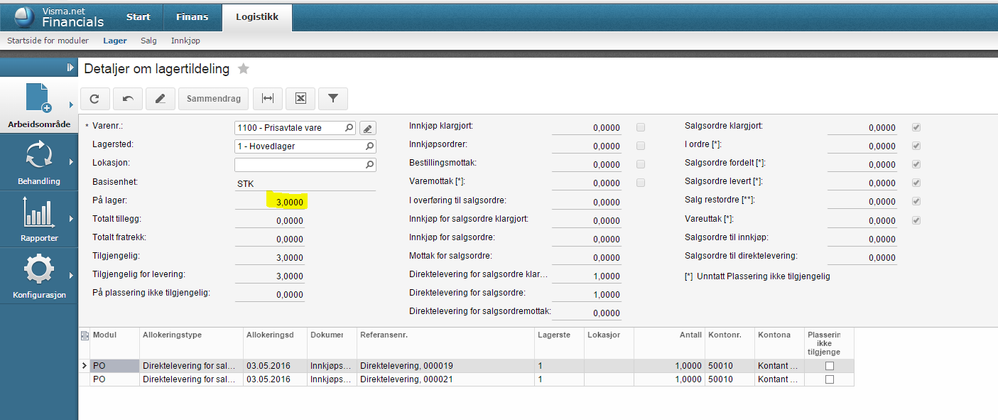Select Lager submenu item
This screenshot has height=420, width=998.
click(115, 41)
